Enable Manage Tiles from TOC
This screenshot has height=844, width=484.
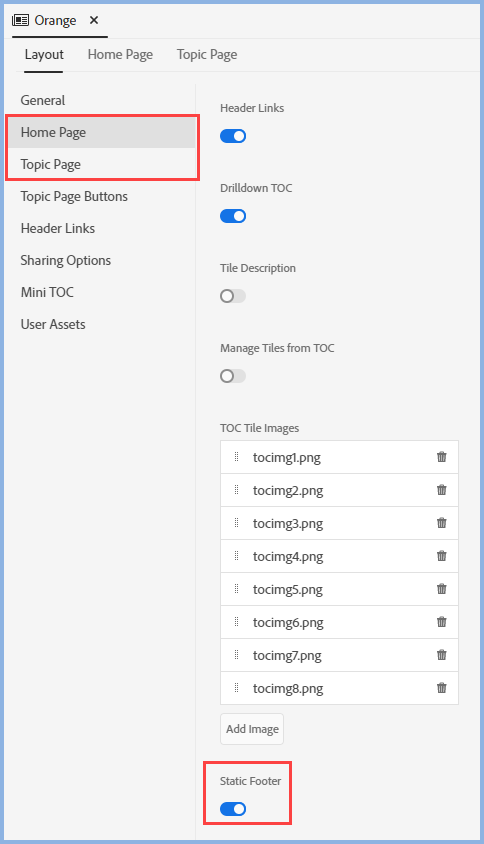233,376
